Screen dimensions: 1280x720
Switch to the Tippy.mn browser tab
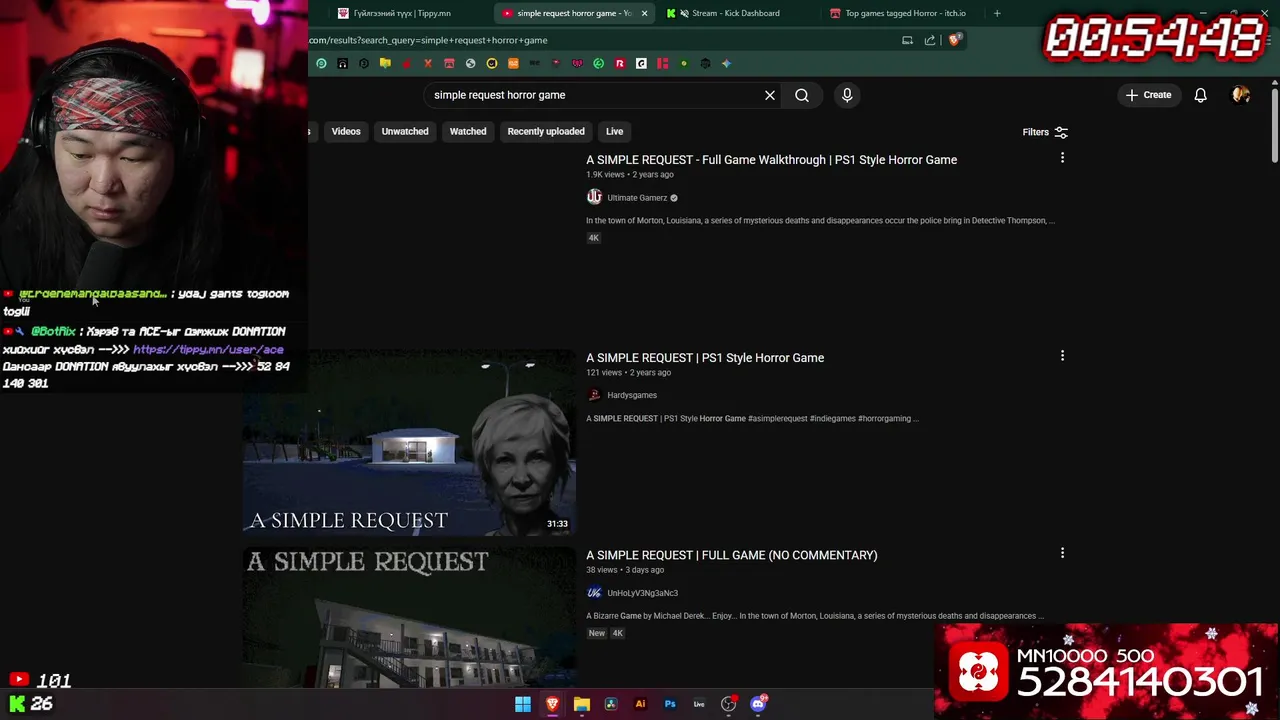pyautogui.click(x=400, y=13)
